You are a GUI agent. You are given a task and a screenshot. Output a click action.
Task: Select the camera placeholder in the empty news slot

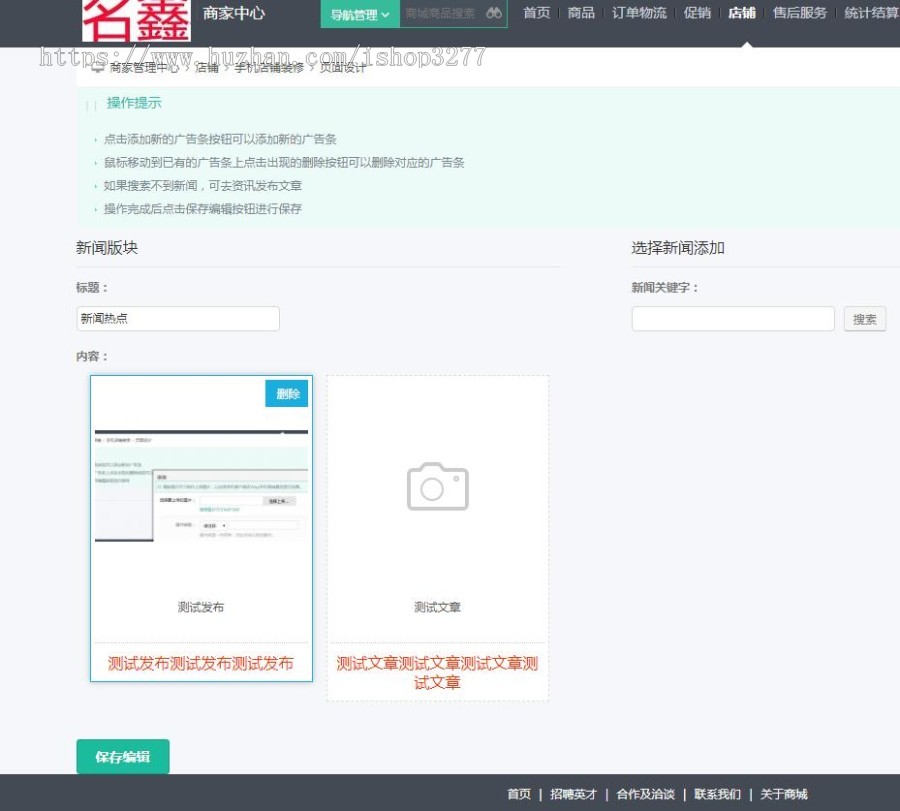(437, 488)
